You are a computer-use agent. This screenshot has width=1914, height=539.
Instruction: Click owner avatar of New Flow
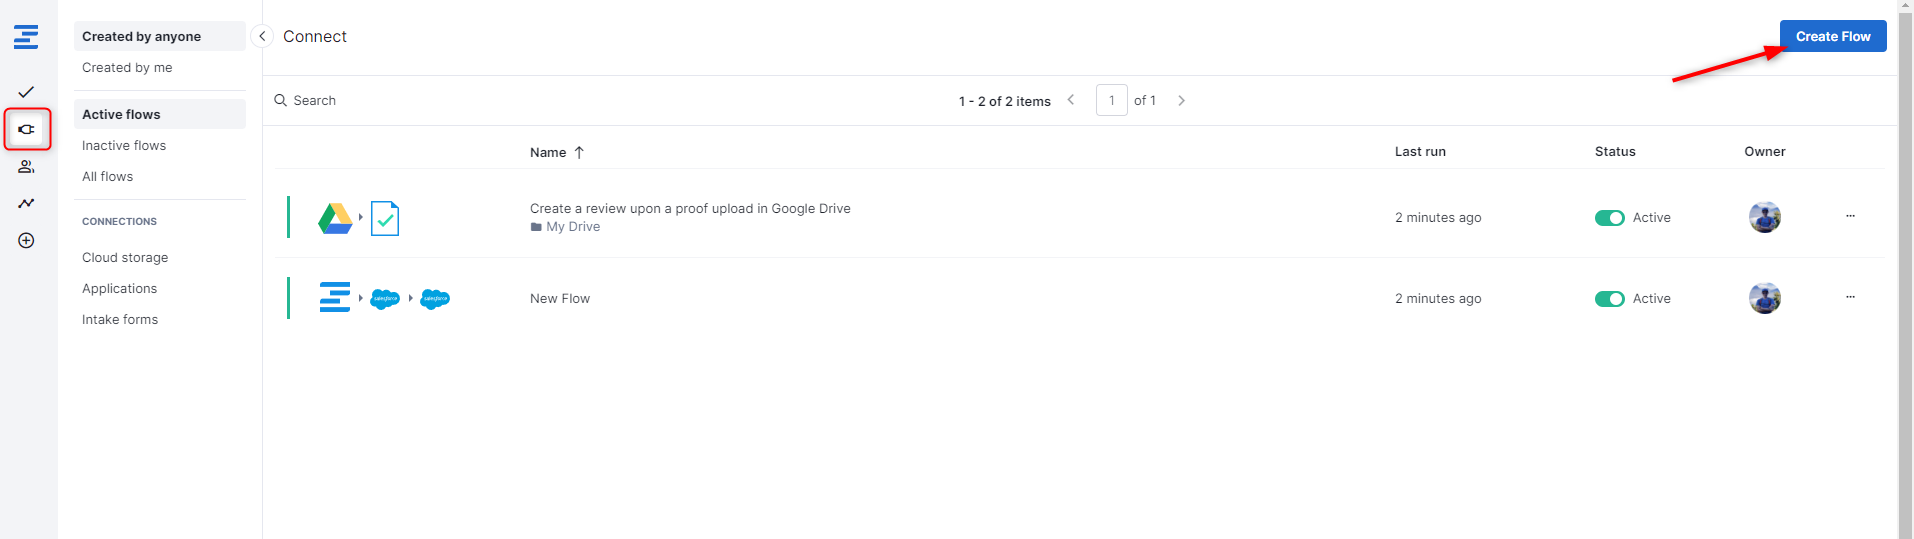click(x=1765, y=298)
